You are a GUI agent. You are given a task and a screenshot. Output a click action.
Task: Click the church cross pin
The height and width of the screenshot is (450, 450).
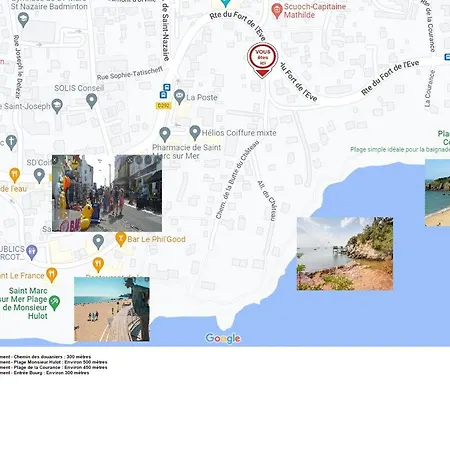point(12,142)
